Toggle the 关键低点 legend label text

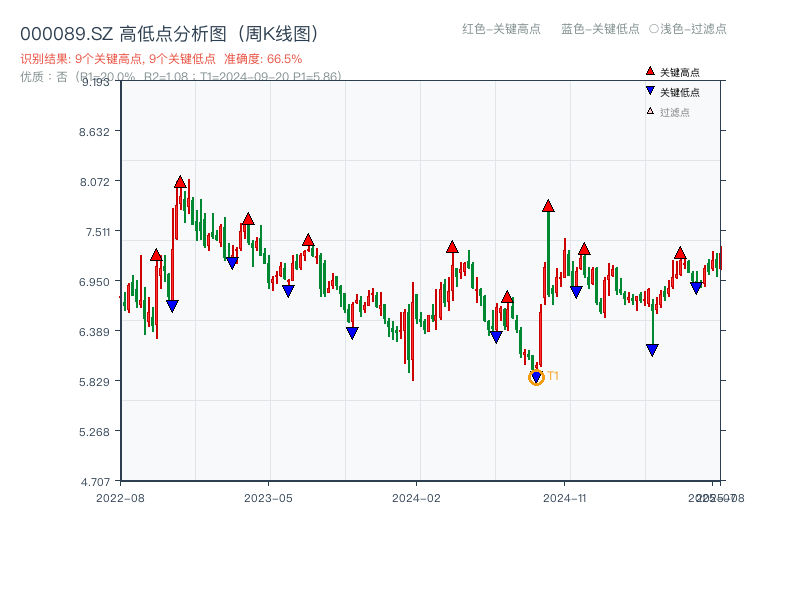tap(680, 92)
